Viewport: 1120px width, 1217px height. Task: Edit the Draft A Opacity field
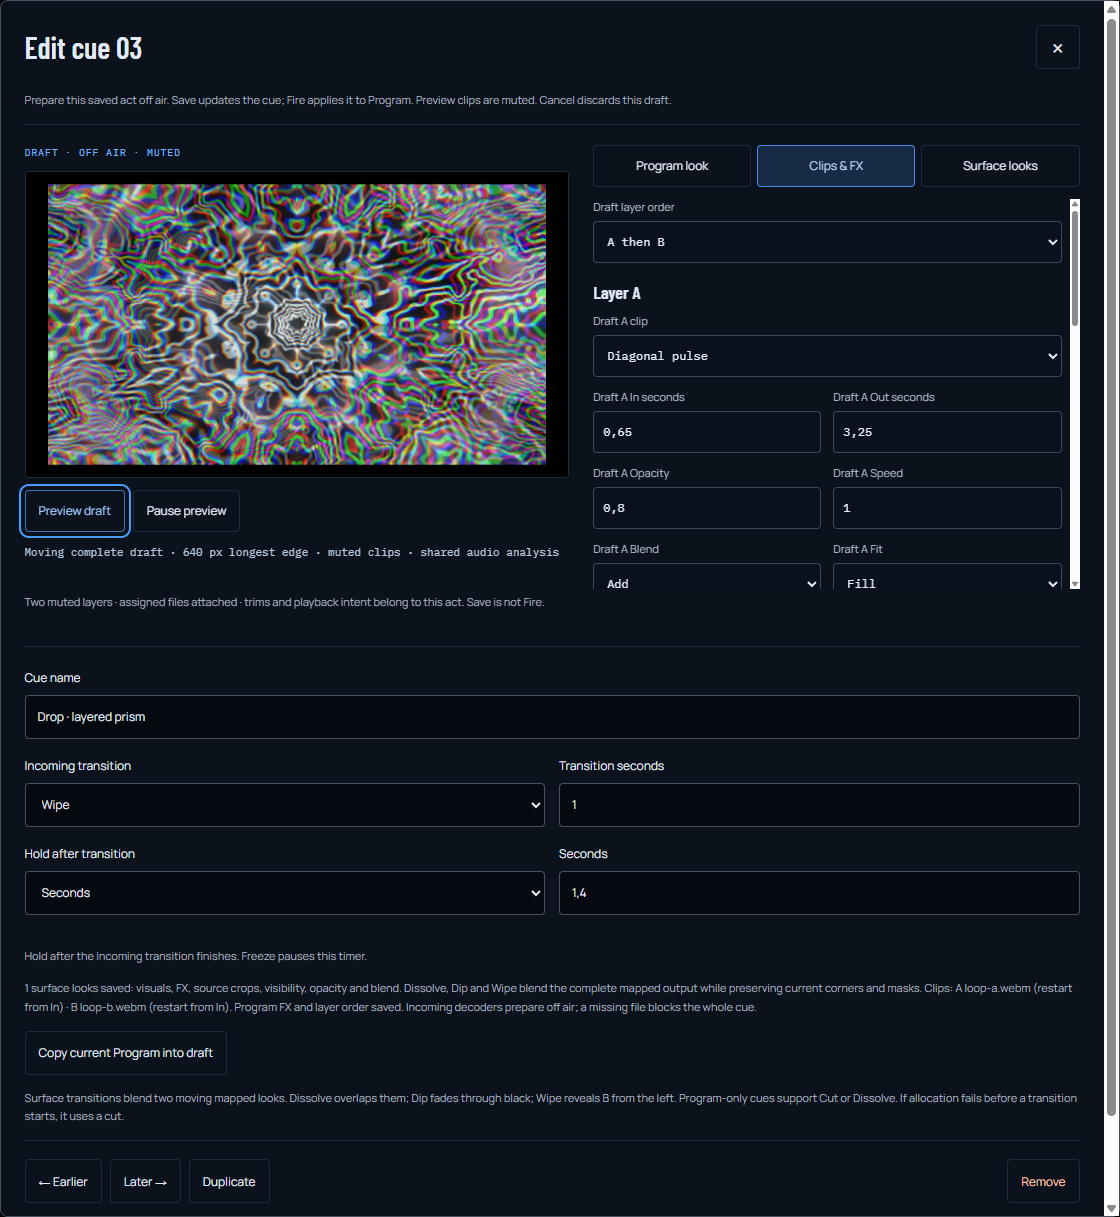pos(707,508)
